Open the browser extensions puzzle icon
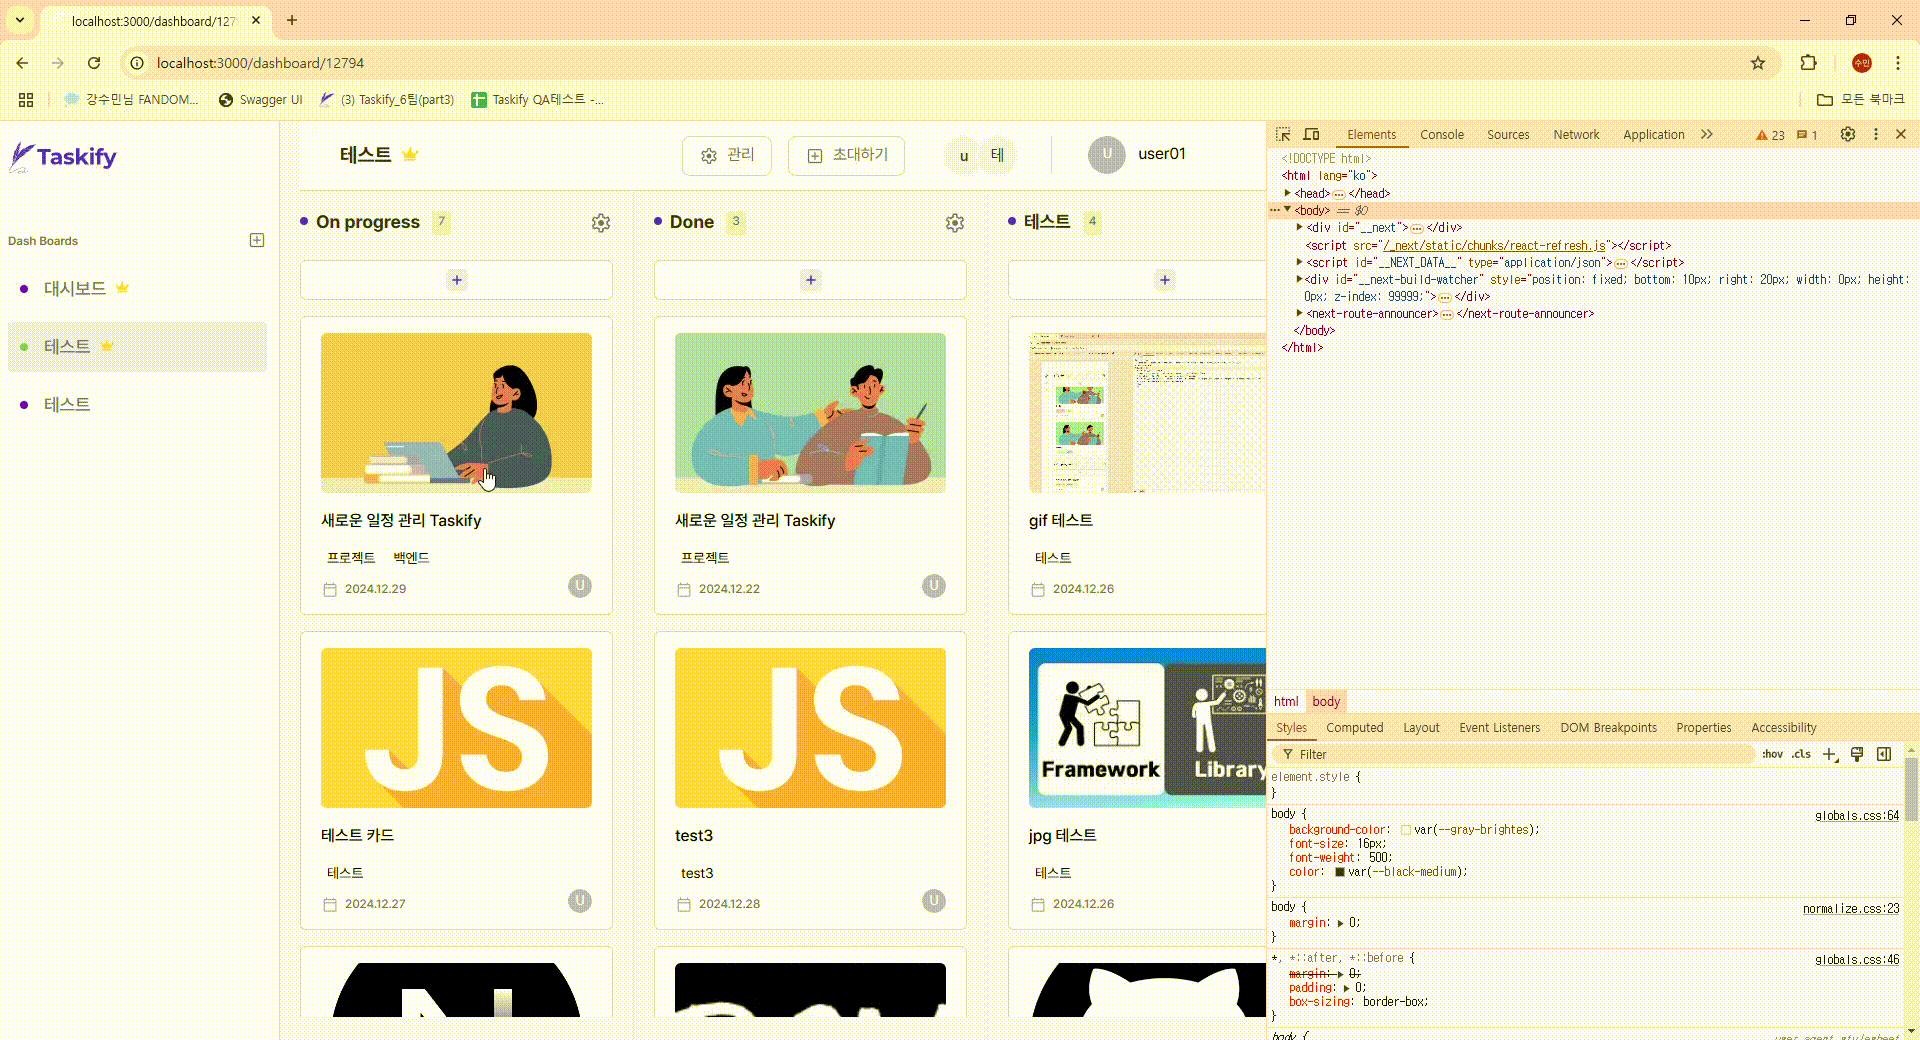1920x1040 pixels. tap(1808, 63)
